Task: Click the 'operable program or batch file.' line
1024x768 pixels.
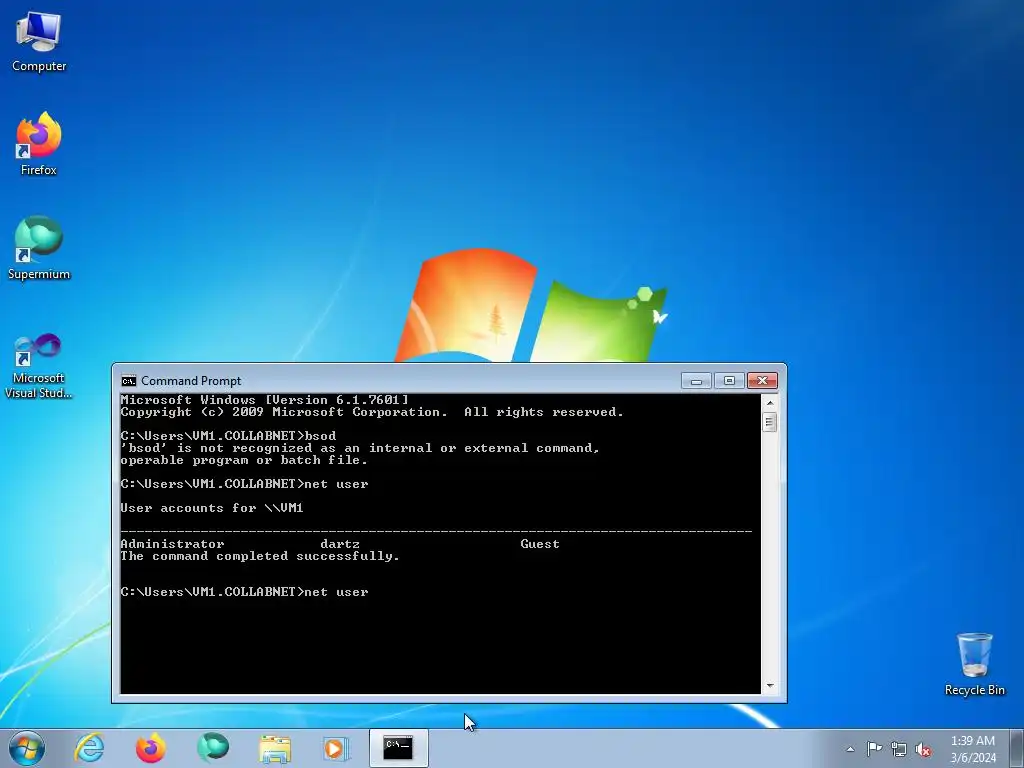Action: pyautogui.click(x=244, y=460)
